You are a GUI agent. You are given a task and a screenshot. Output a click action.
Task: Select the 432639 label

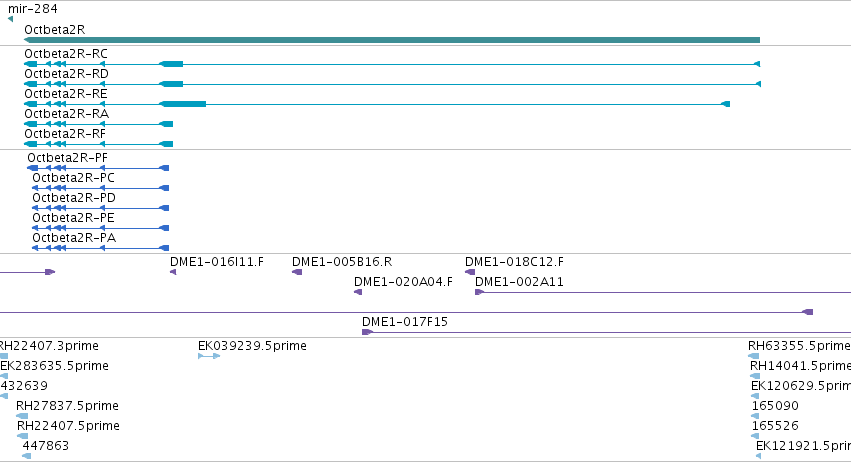pos(24,386)
